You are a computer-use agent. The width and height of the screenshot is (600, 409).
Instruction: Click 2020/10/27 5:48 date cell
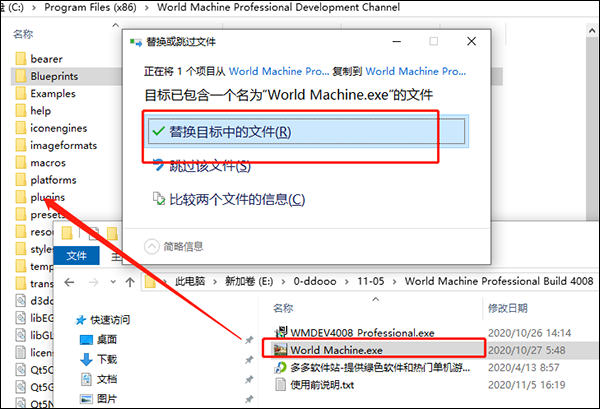pyautogui.click(x=527, y=350)
